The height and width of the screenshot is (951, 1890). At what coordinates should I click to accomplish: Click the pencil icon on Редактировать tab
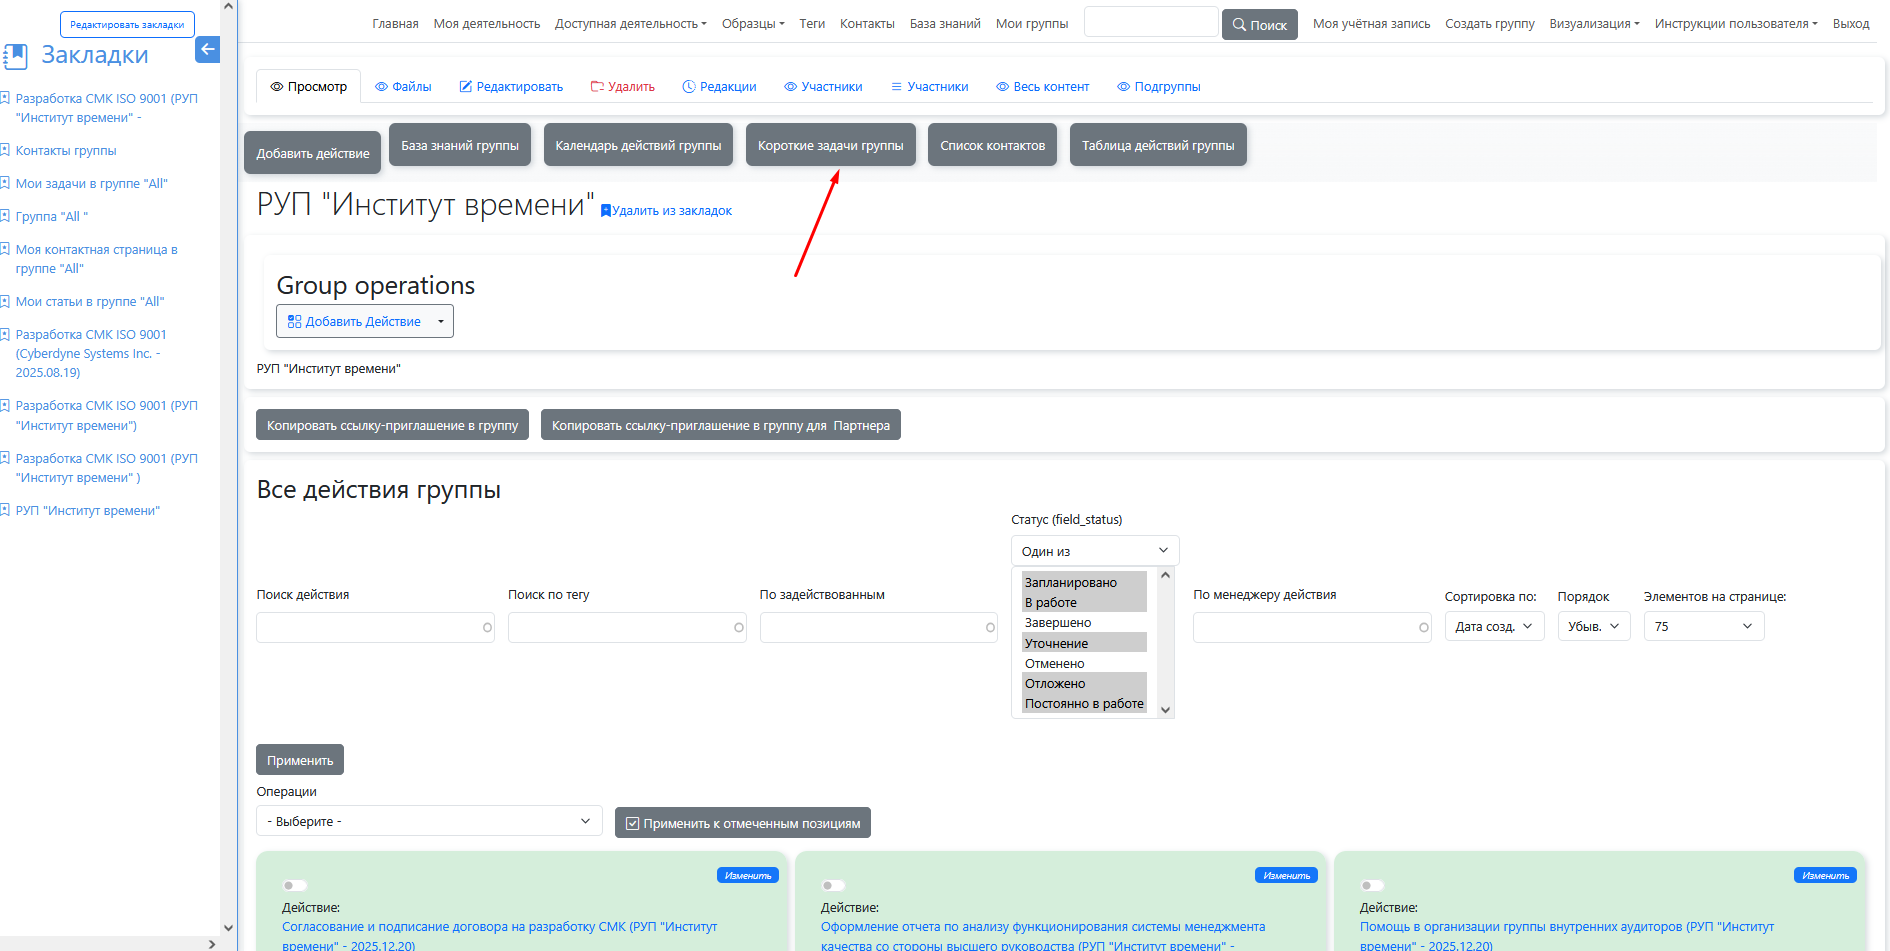tap(465, 87)
